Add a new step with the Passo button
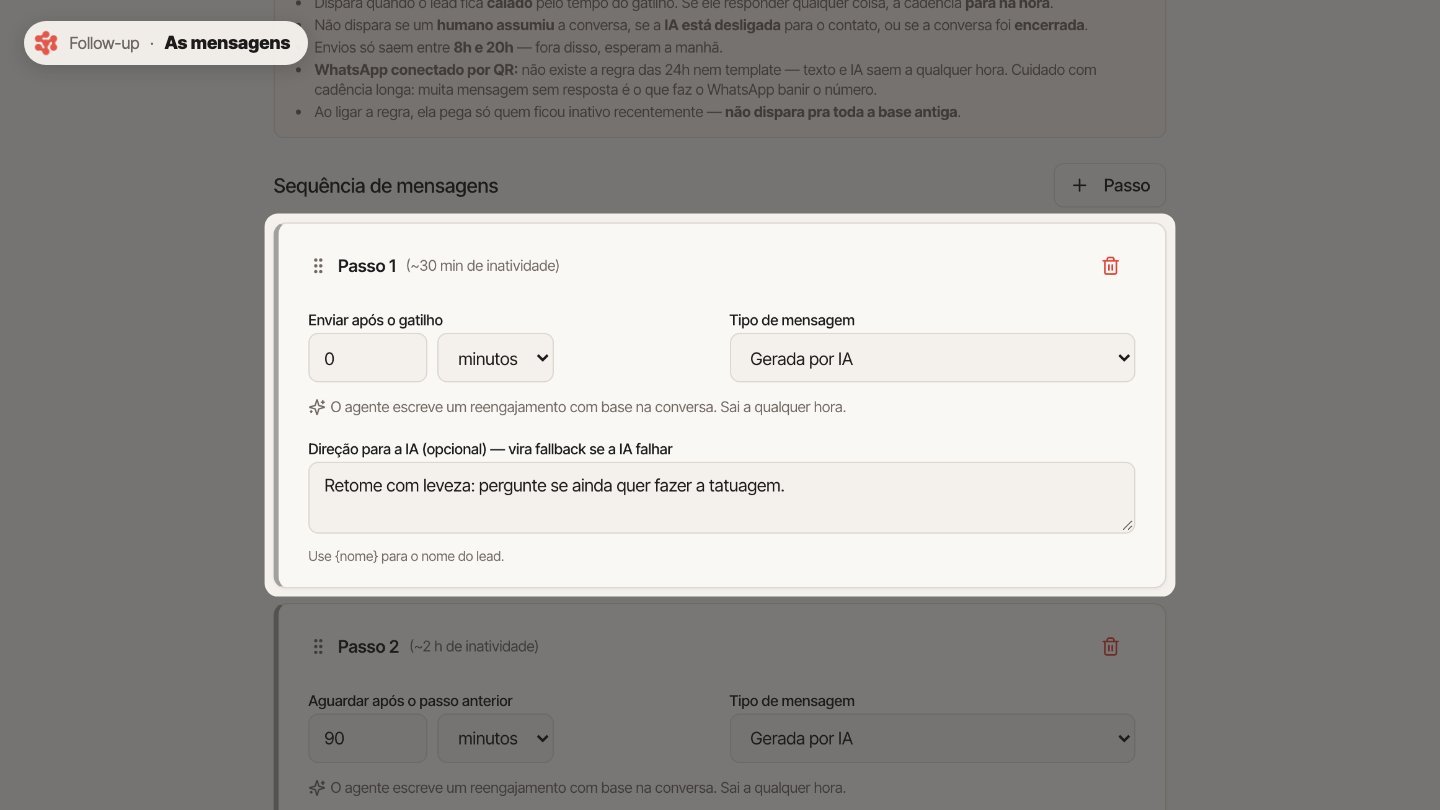The height and width of the screenshot is (810, 1440). pyautogui.click(x=1110, y=185)
